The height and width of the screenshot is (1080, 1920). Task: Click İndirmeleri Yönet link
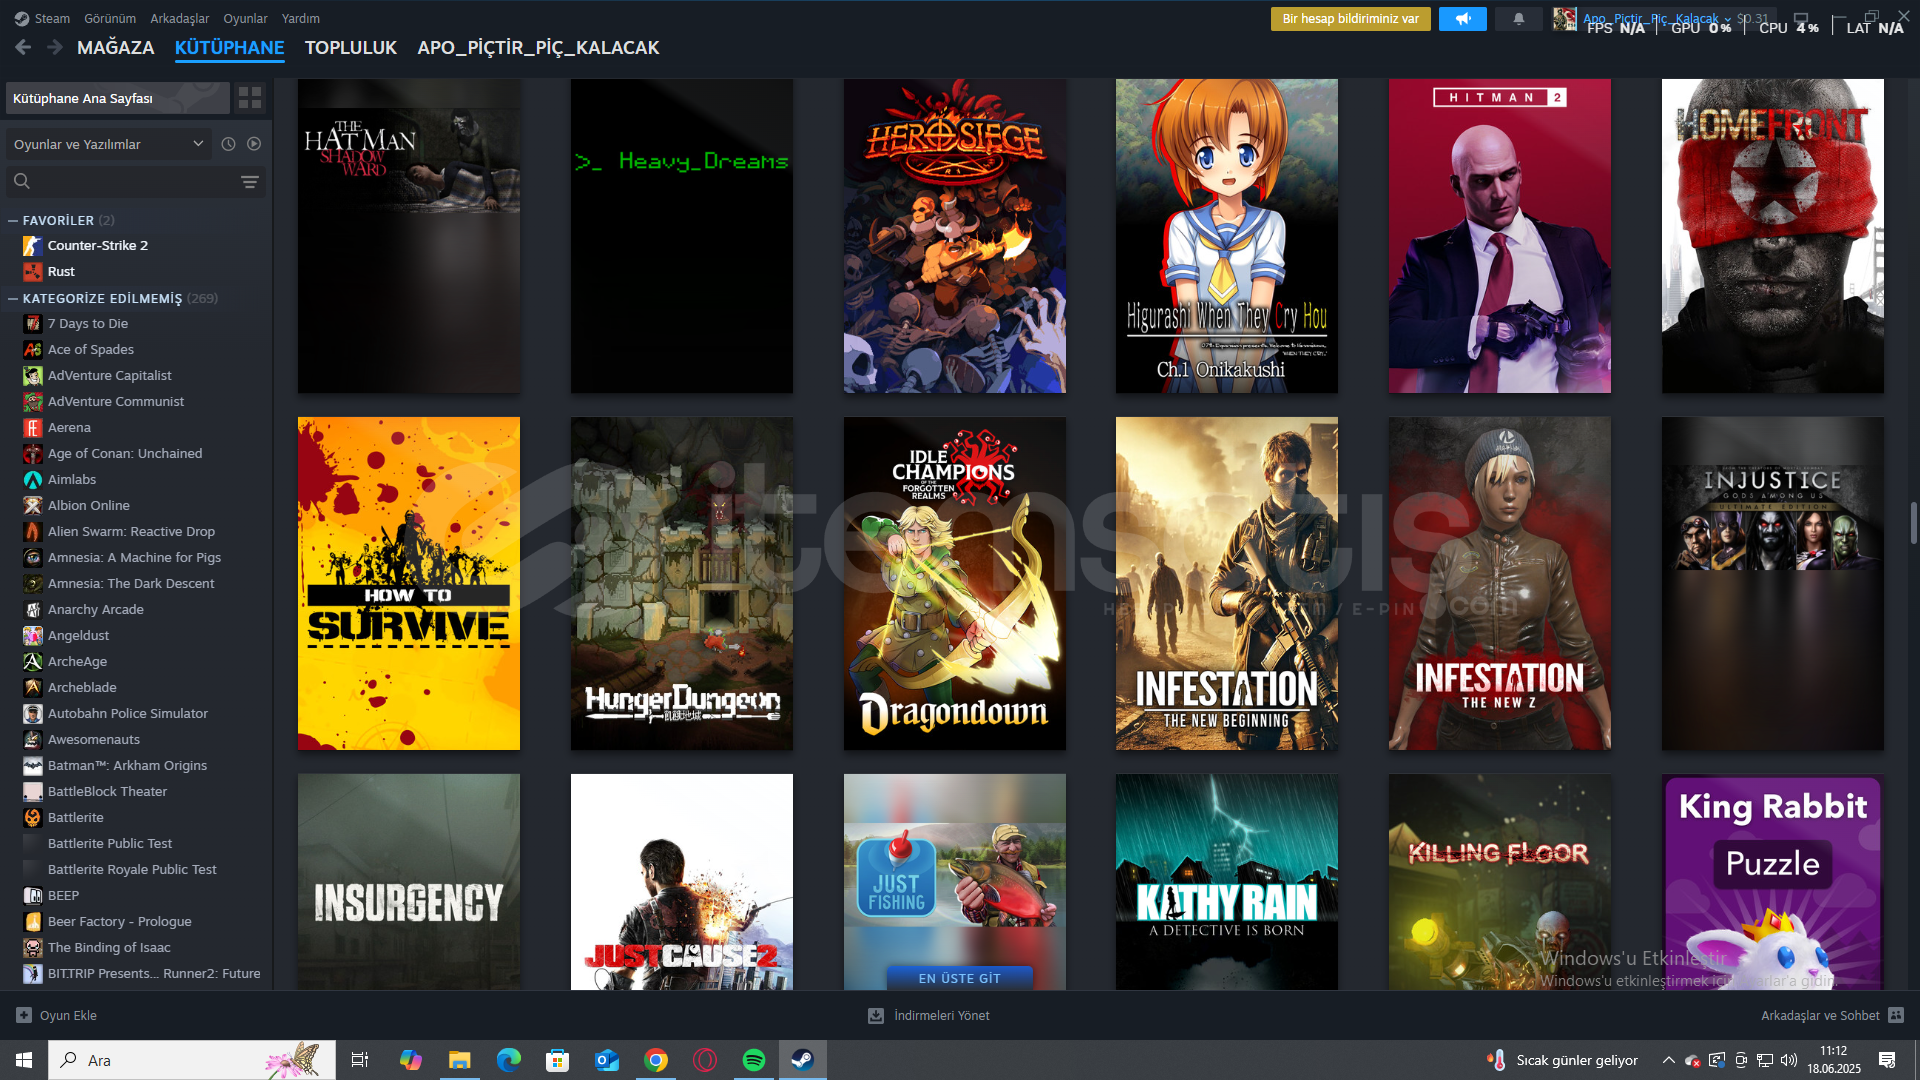click(x=942, y=1015)
